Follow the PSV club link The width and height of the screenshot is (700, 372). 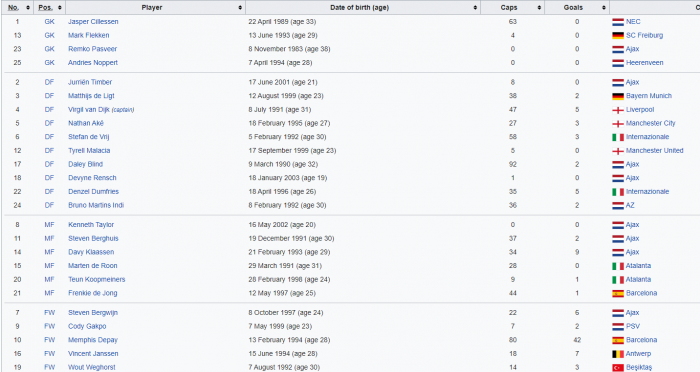633,326
